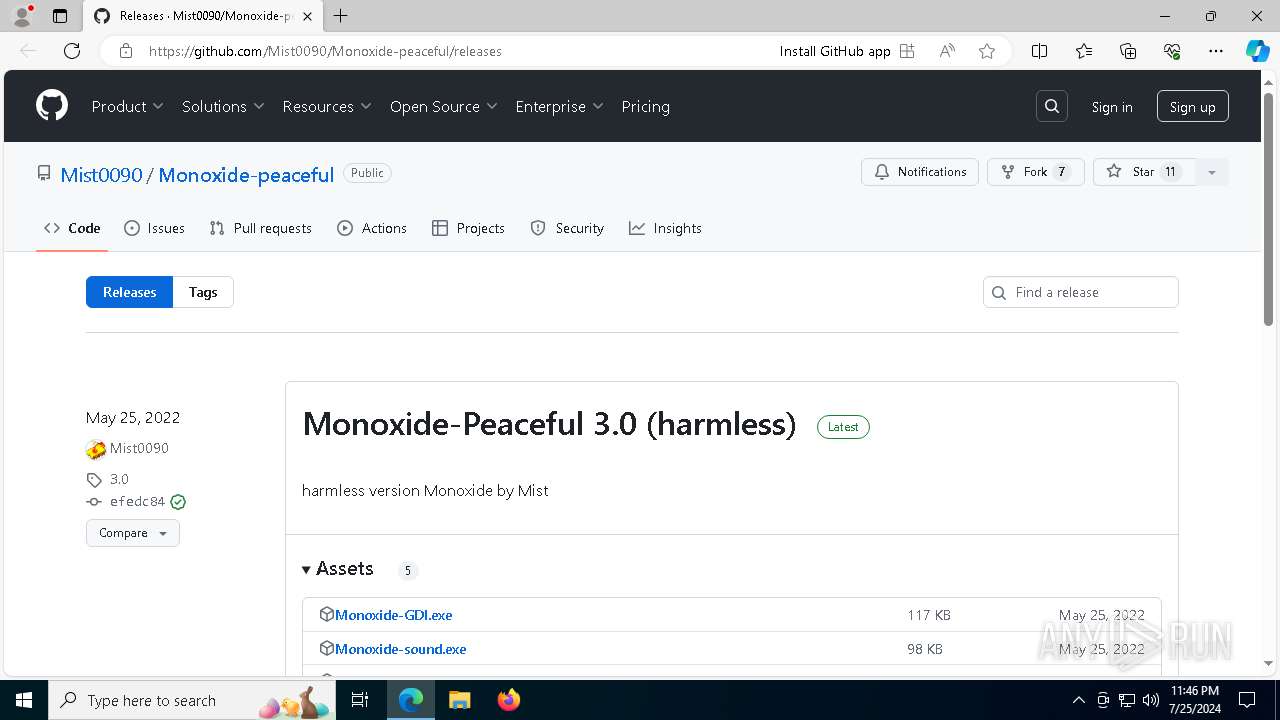
Task: Open the notification center icon
Action: [1247, 700]
